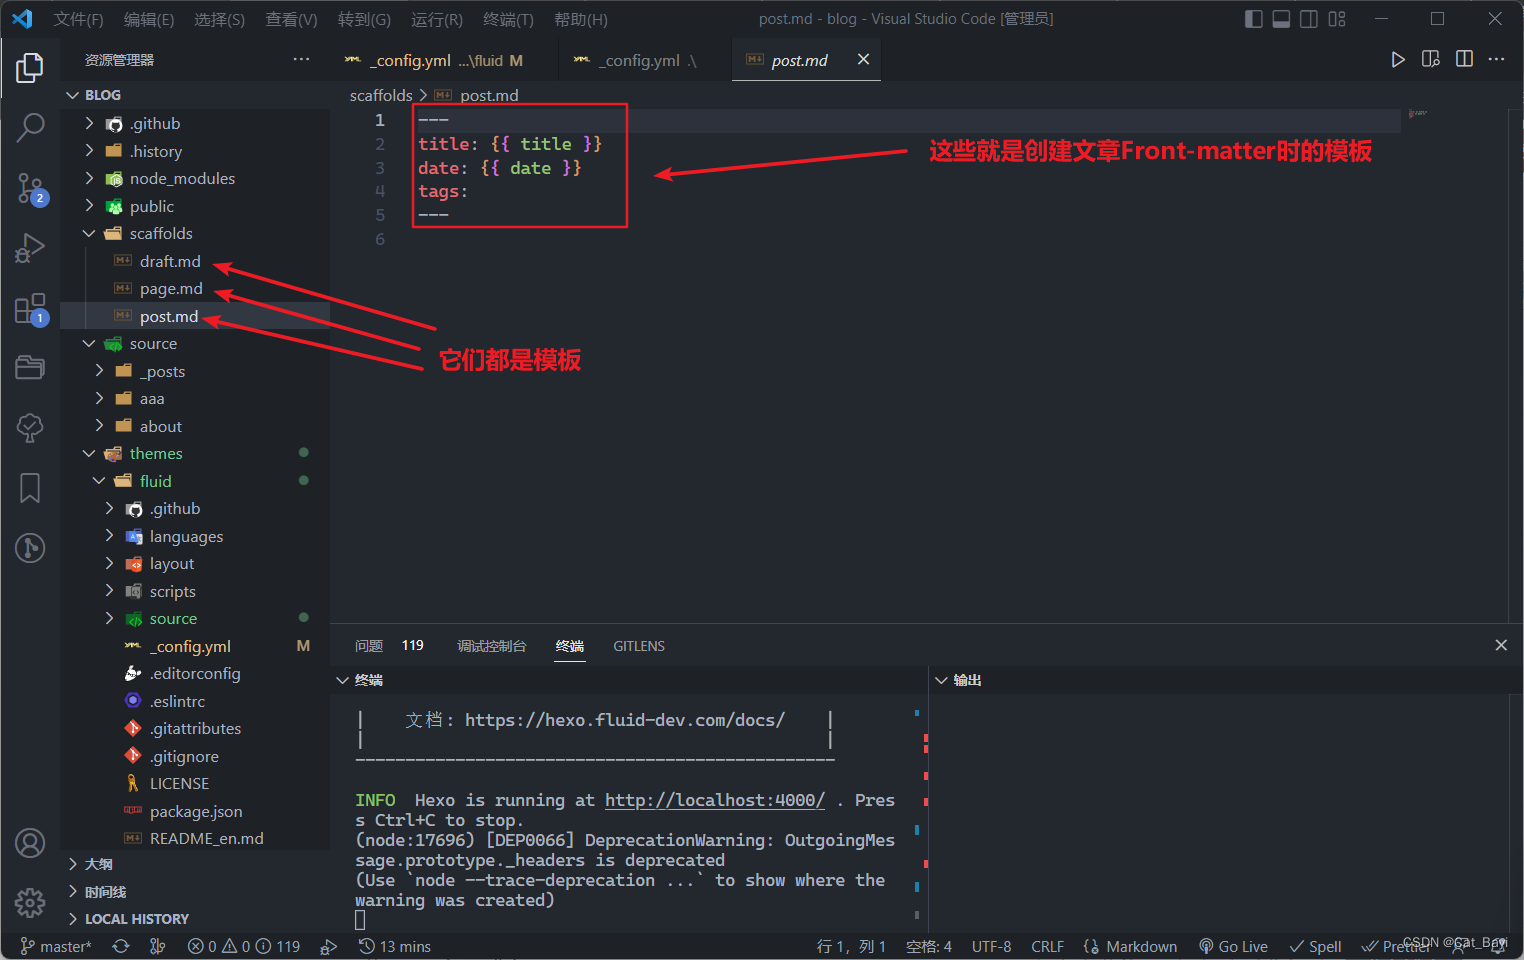The width and height of the screenshot is (1524, 960).
Task: Open the localhost:4000 link in terminal
Action: [x=715, y=800]
